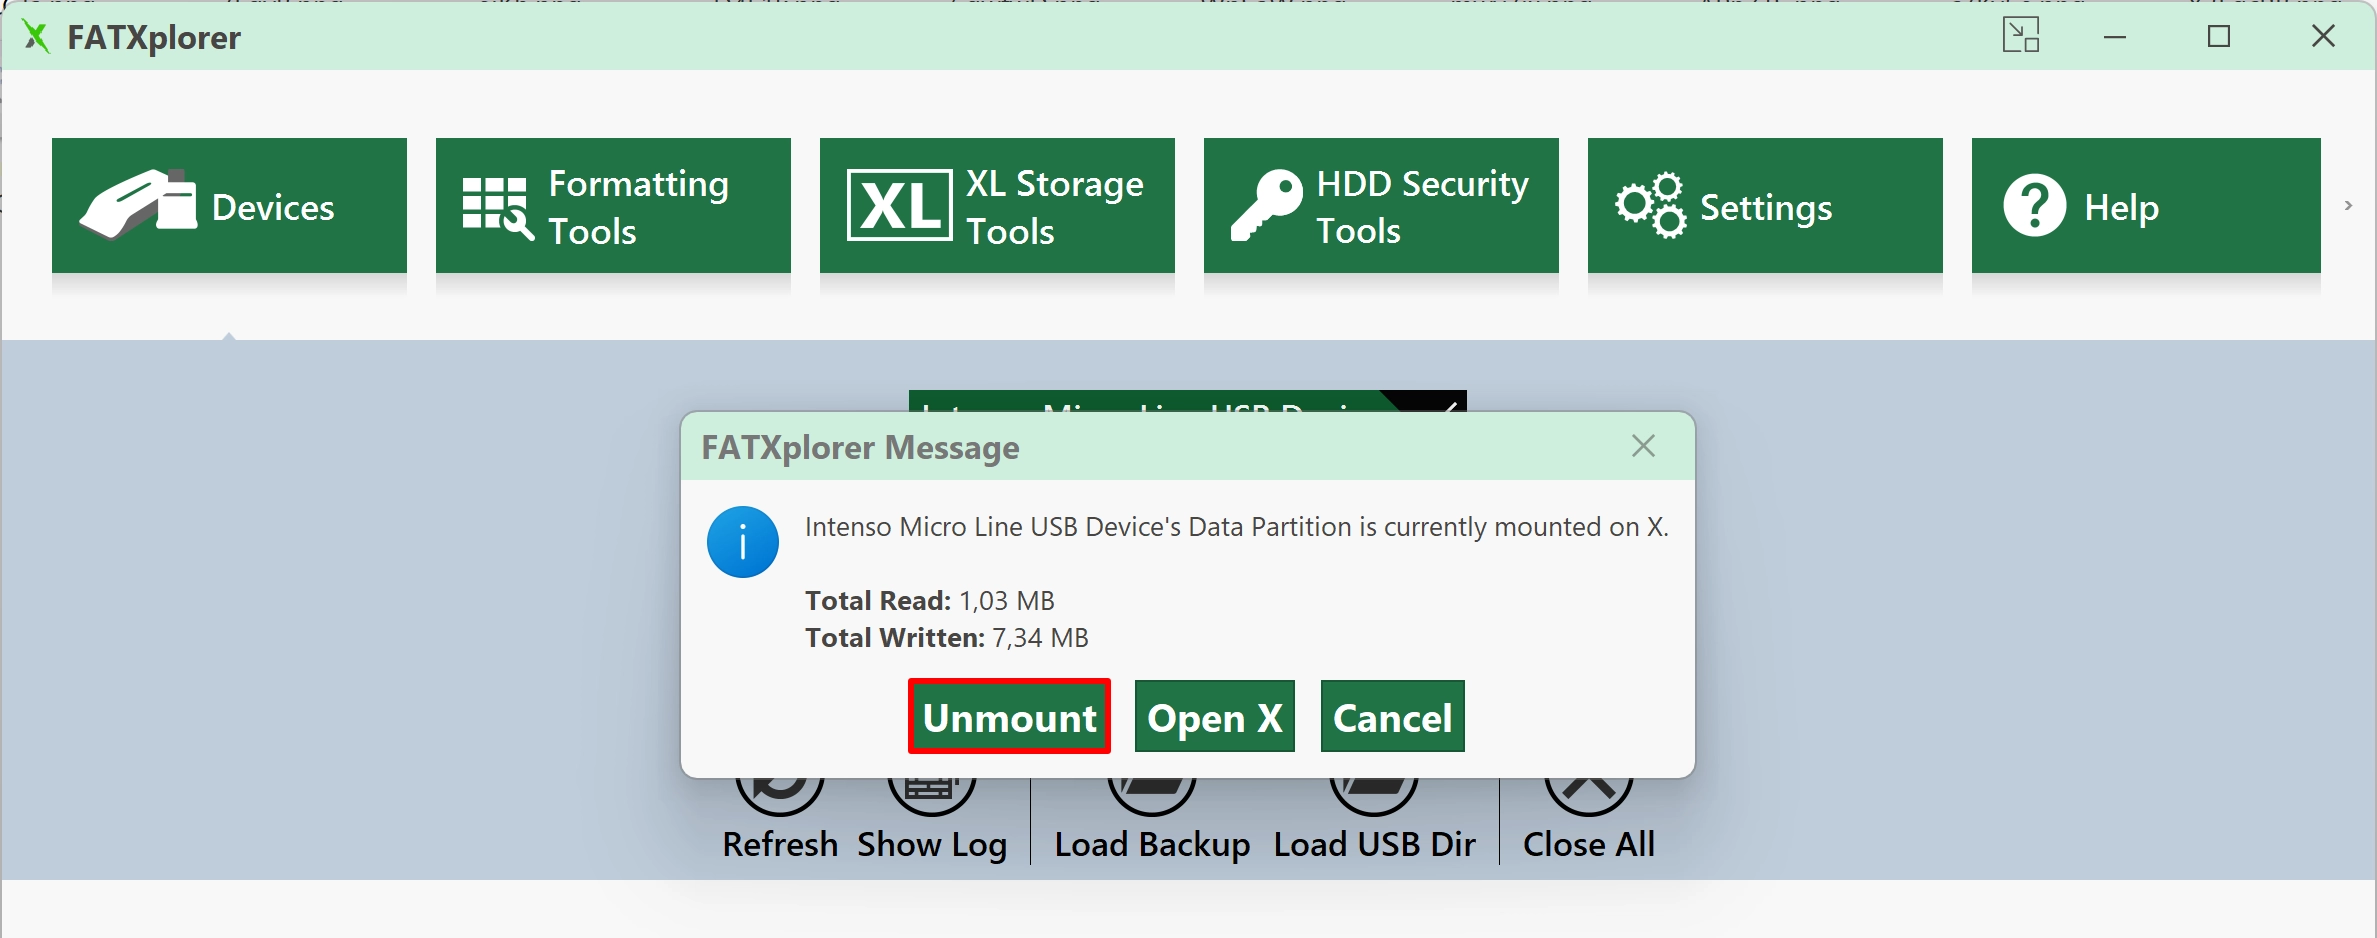
Task: Open the Help tab
Action: (2146, 205)
